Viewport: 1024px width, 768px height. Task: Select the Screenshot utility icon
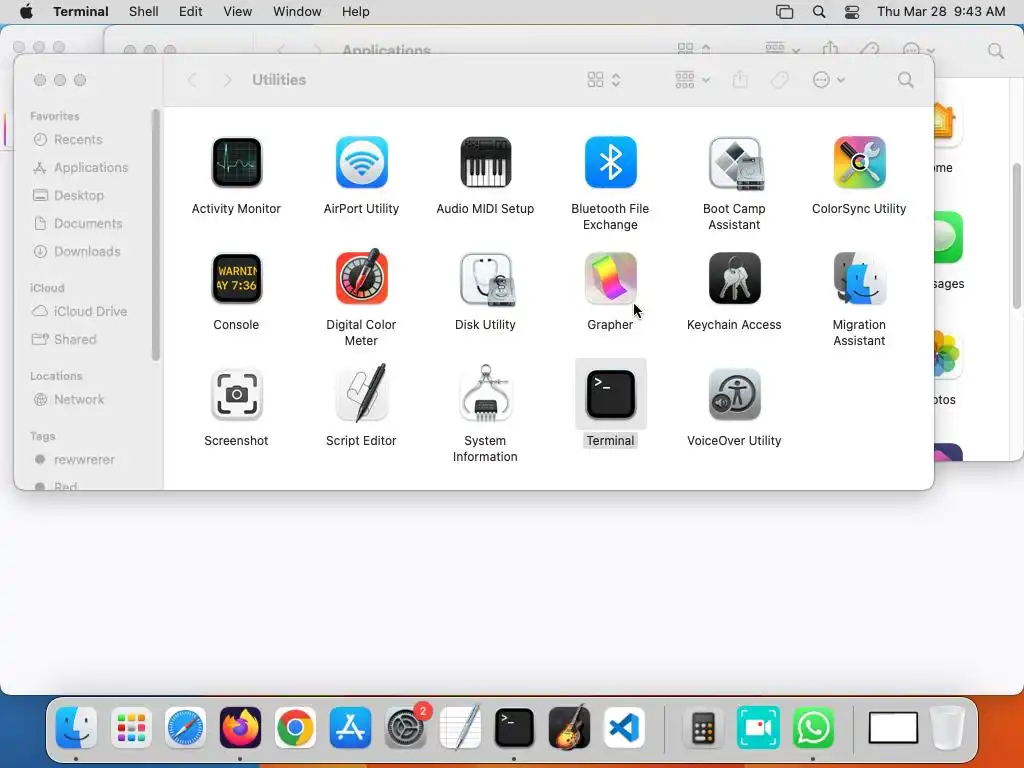point(236,394)
